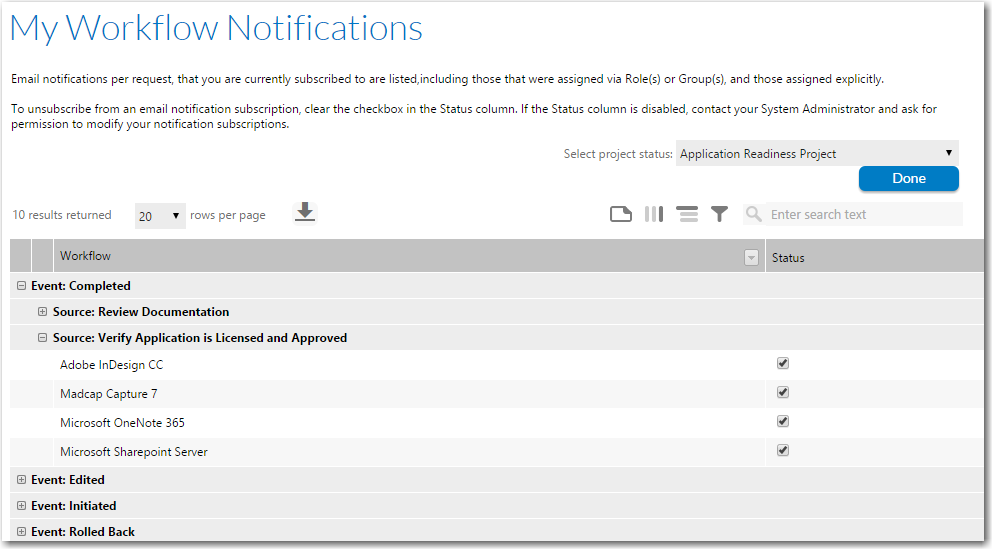The height and width of the screenshot is (549, 992).
Task: Open Workflow column header filter arrow
Action: (x=751, y=258)
